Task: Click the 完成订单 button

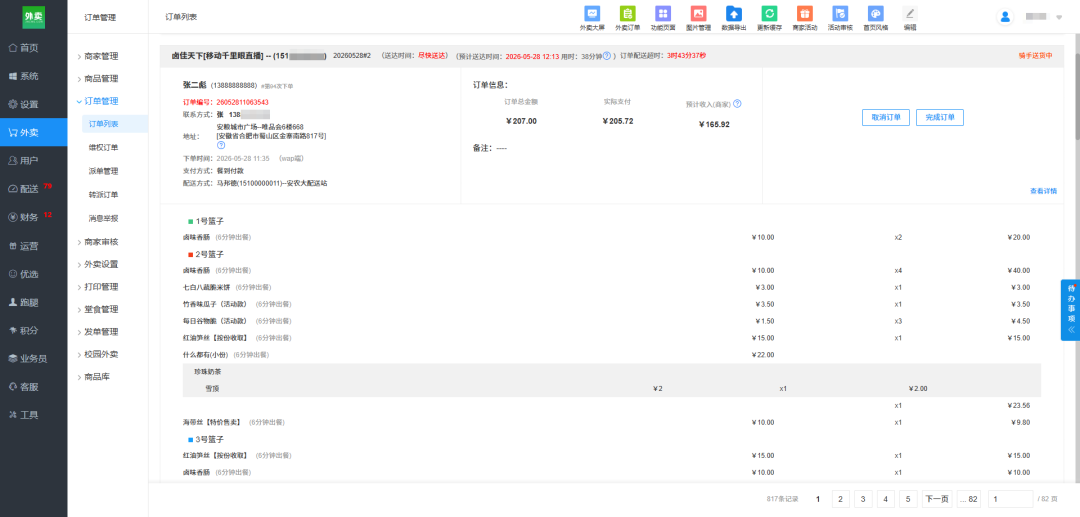Action: pos(939,118)
